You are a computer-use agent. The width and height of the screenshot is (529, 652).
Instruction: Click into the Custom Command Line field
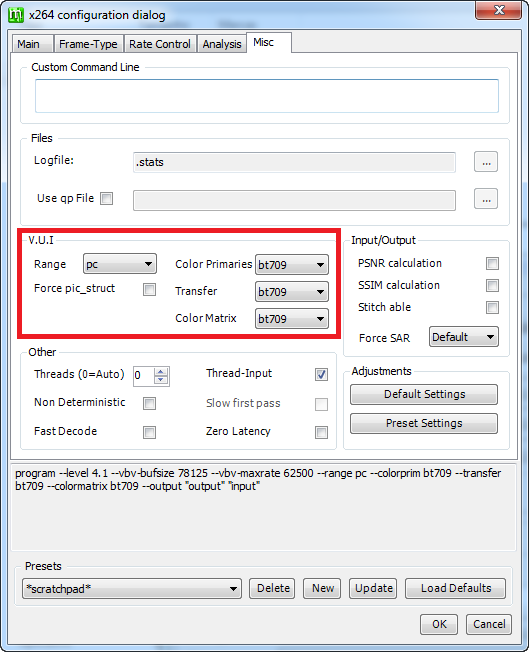[267, 96]
